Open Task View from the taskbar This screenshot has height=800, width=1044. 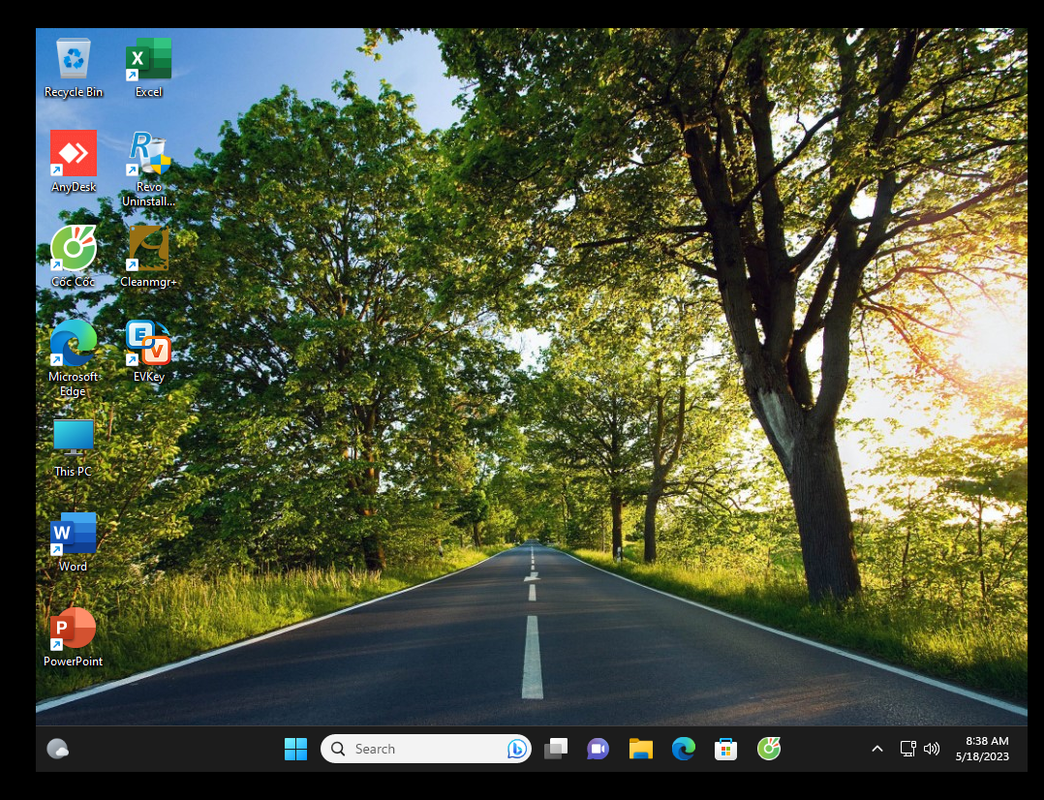tap(556, 749)
